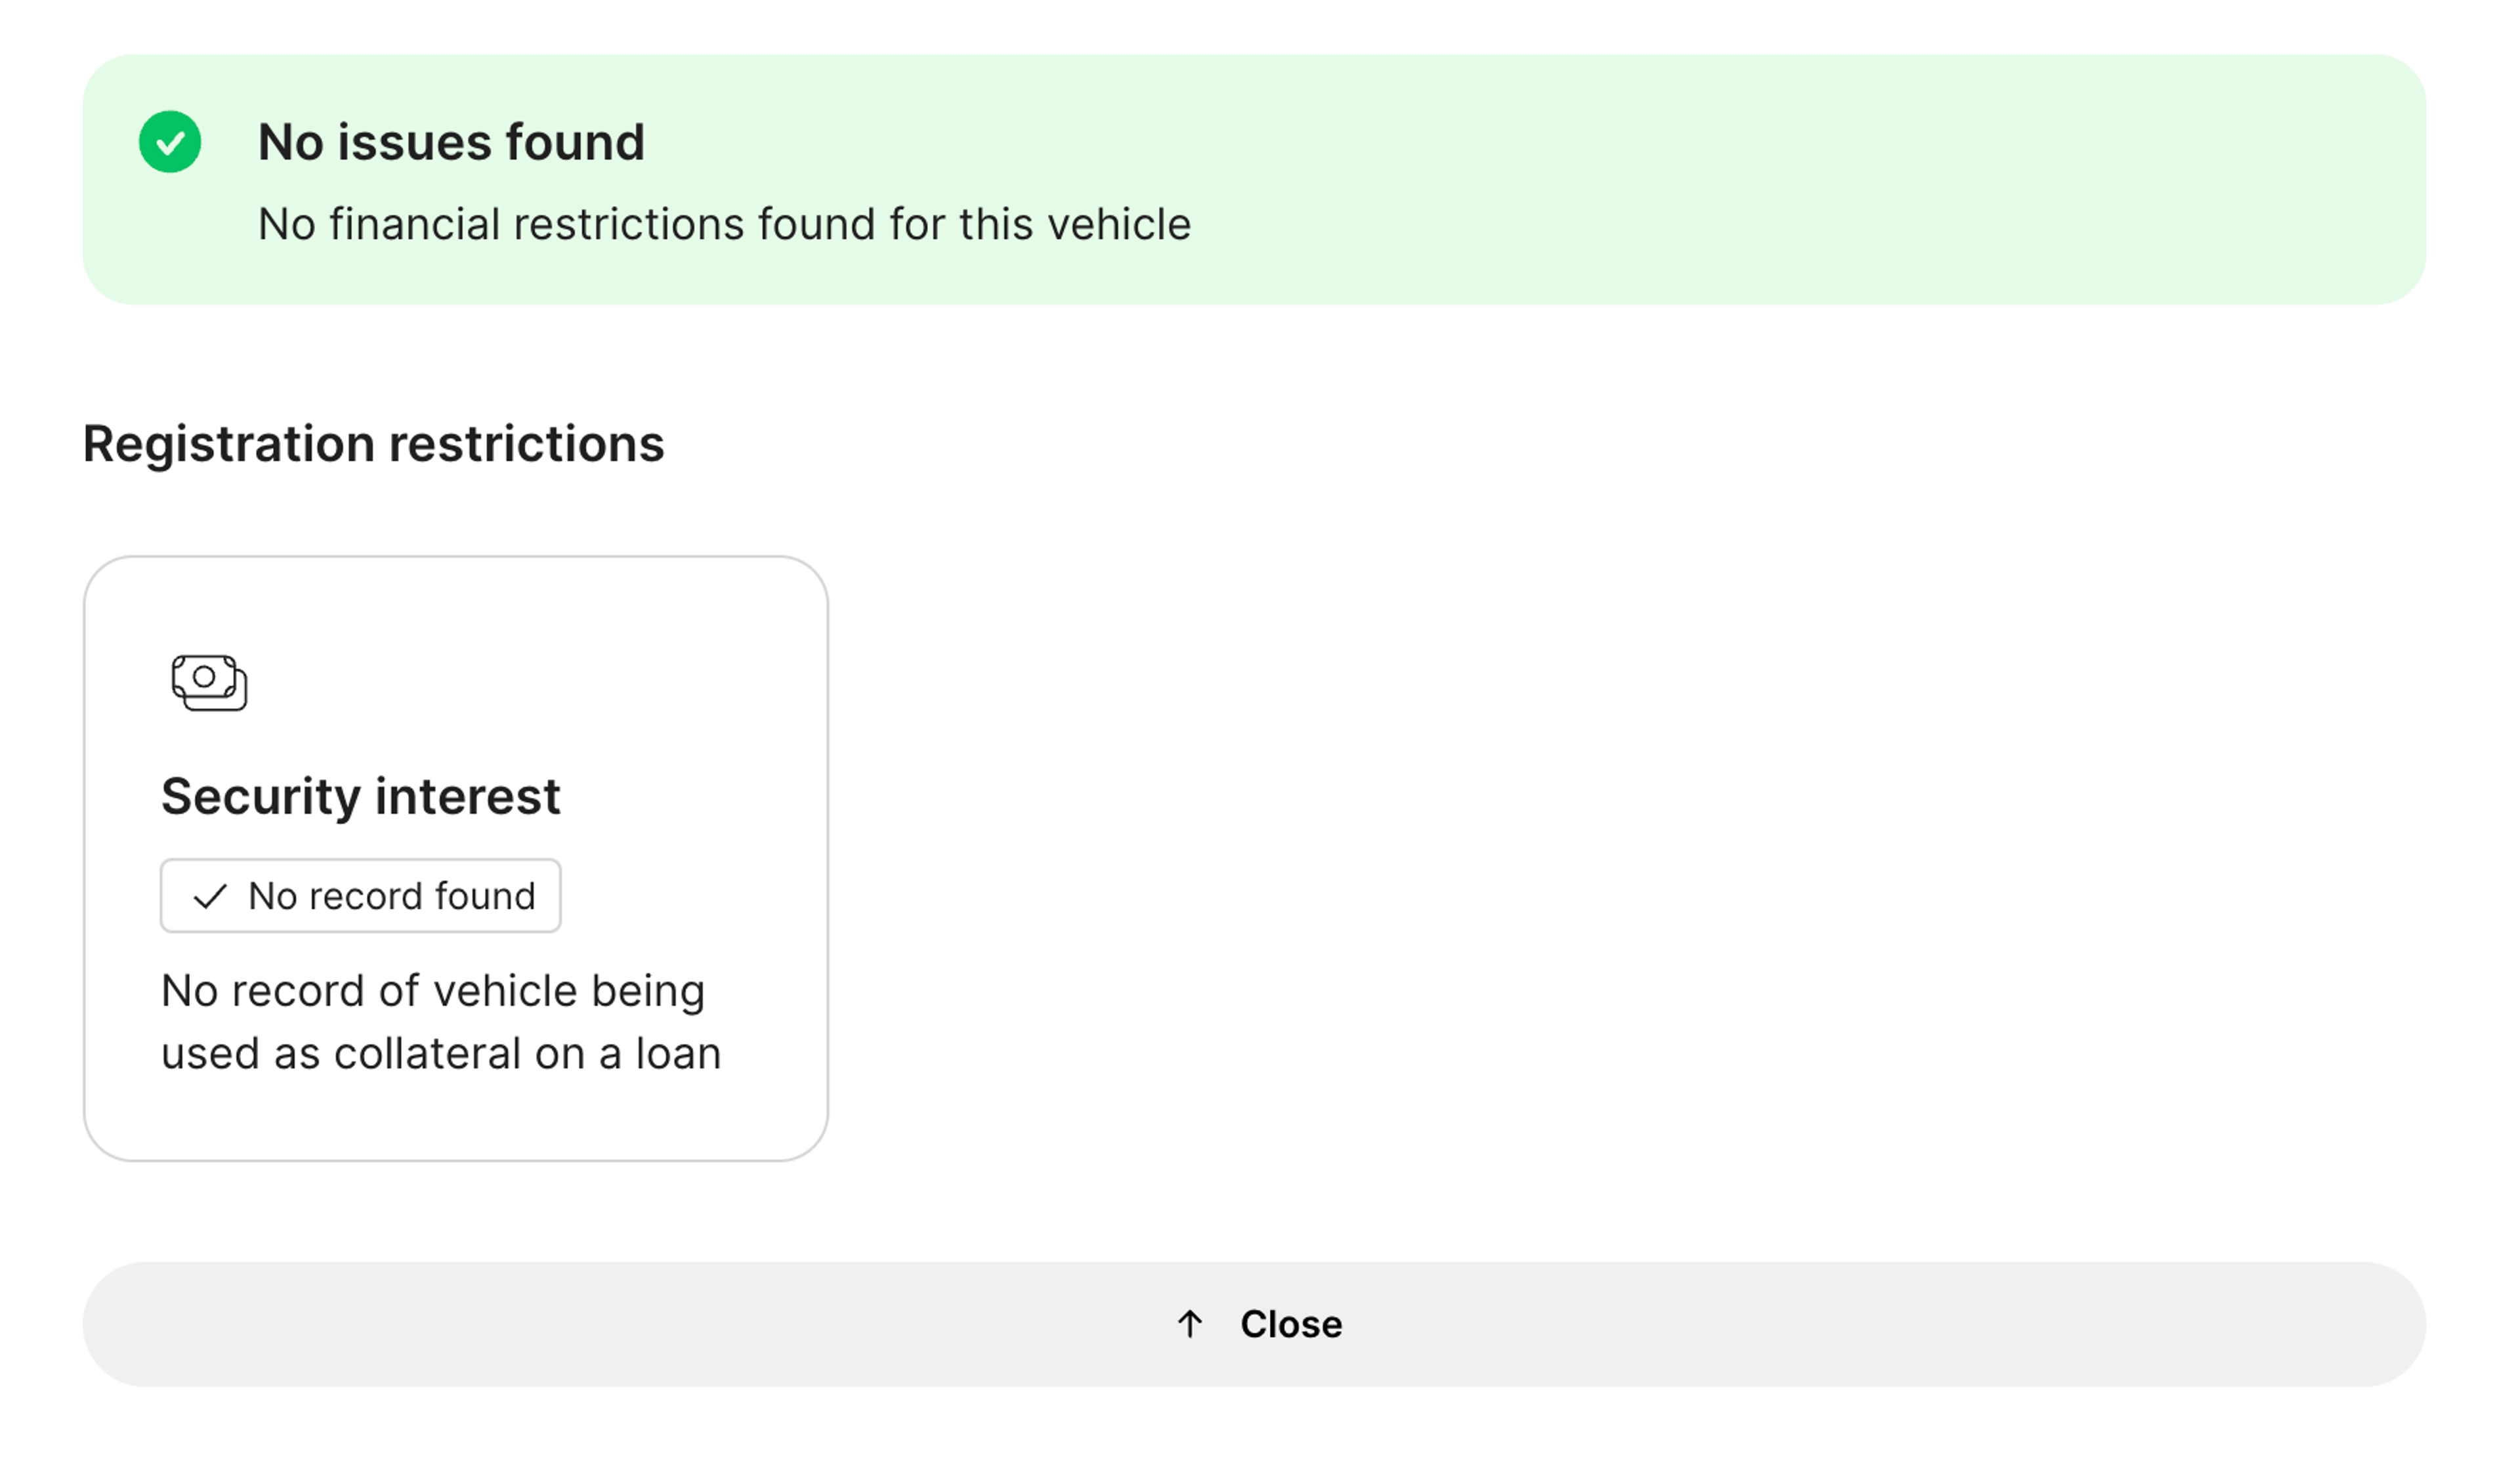The width and height of the screenshot is (2520, 1459).
Task: Click the word 'interest' in the card title
Action: tap(467, 797)
